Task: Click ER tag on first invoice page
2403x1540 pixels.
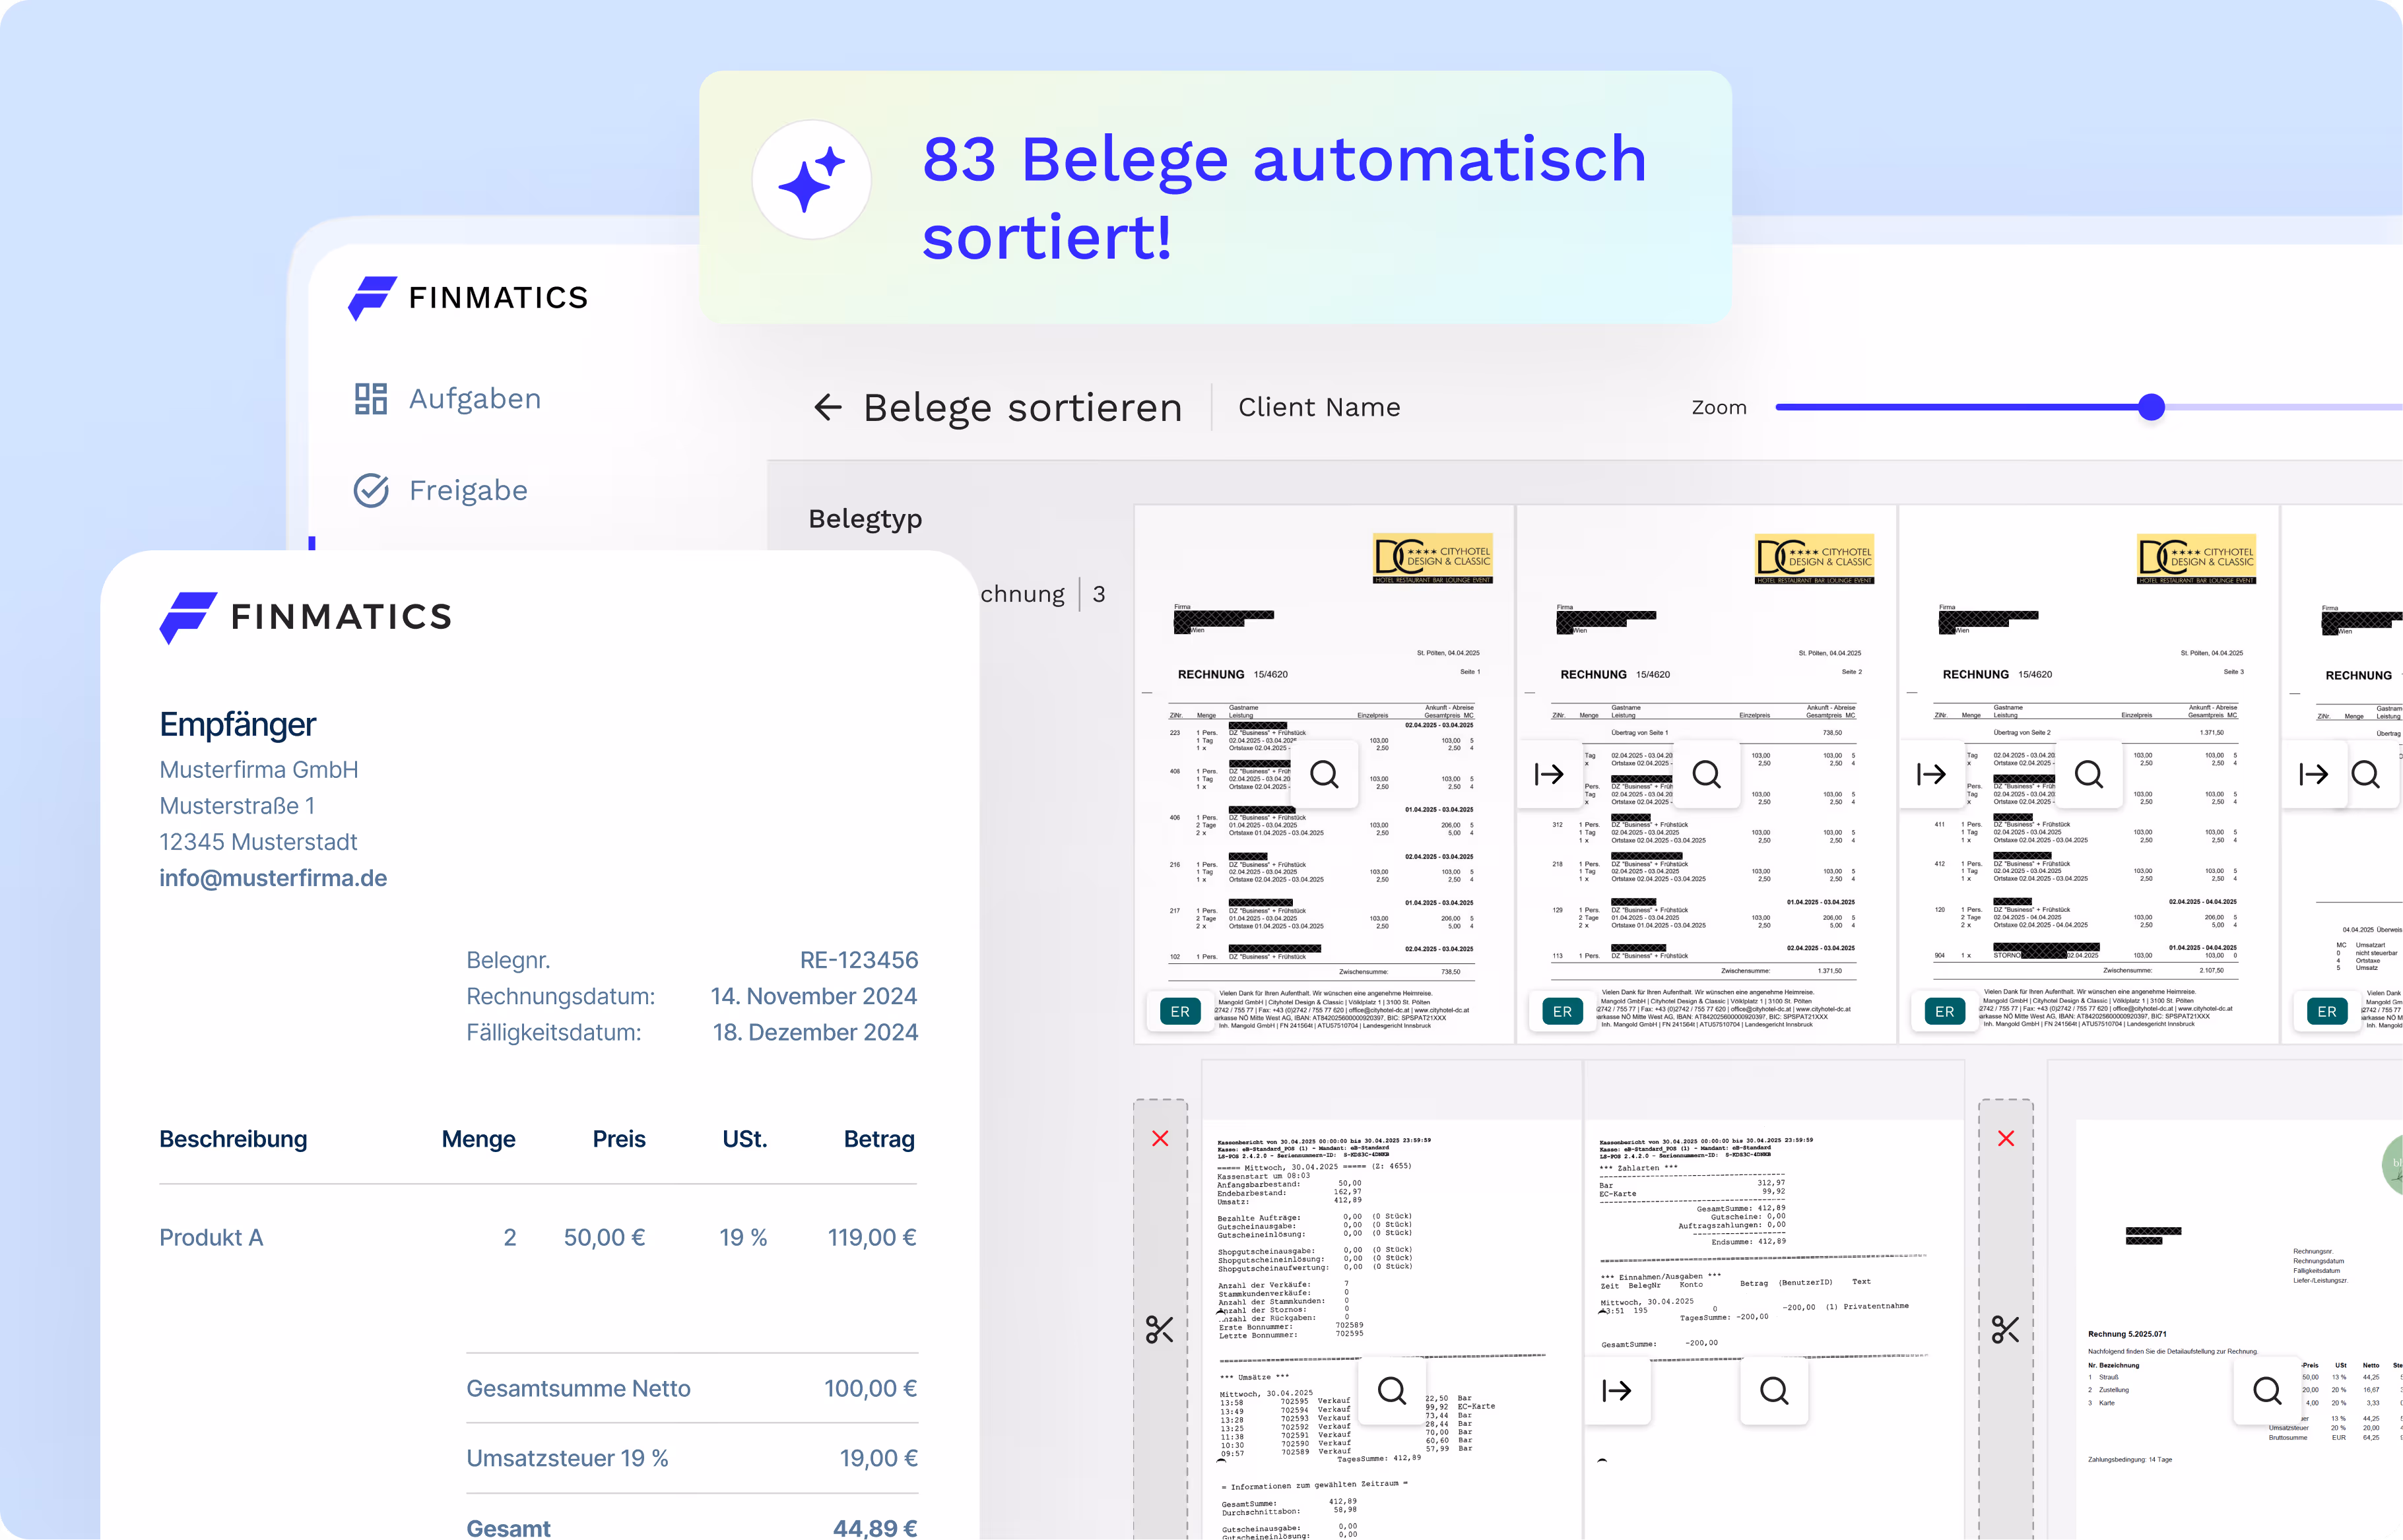Action: coord(1180,1011)
